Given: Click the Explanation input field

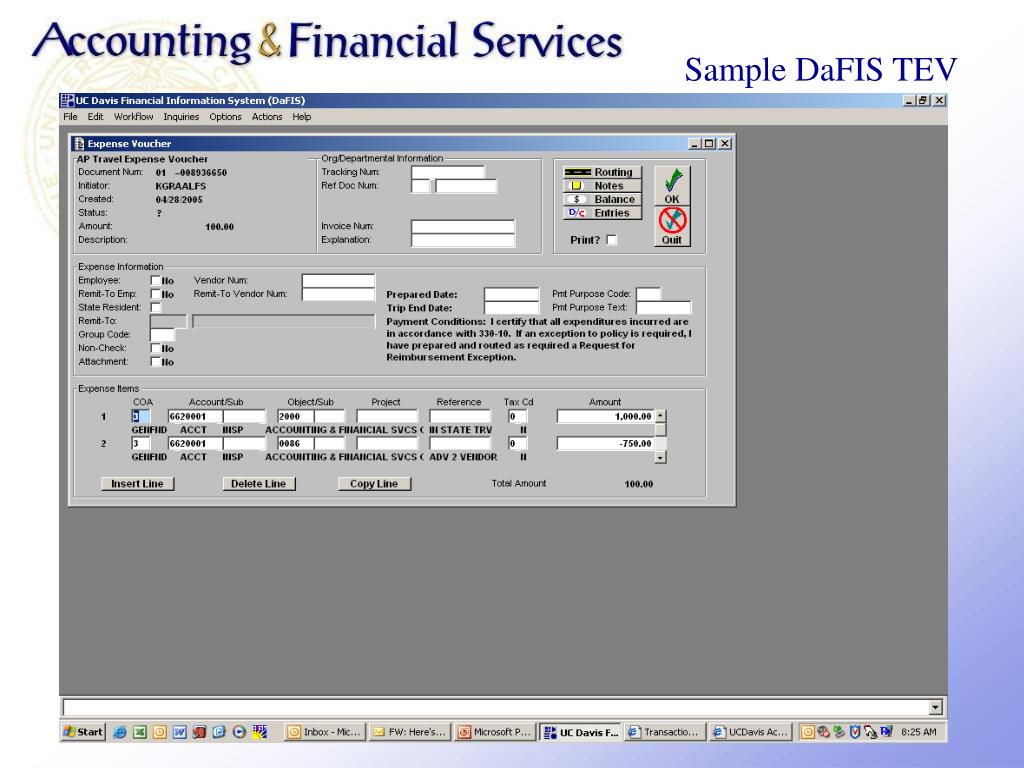Looking at the screenshot, I should pyautogui.click(x=463, y=240).
